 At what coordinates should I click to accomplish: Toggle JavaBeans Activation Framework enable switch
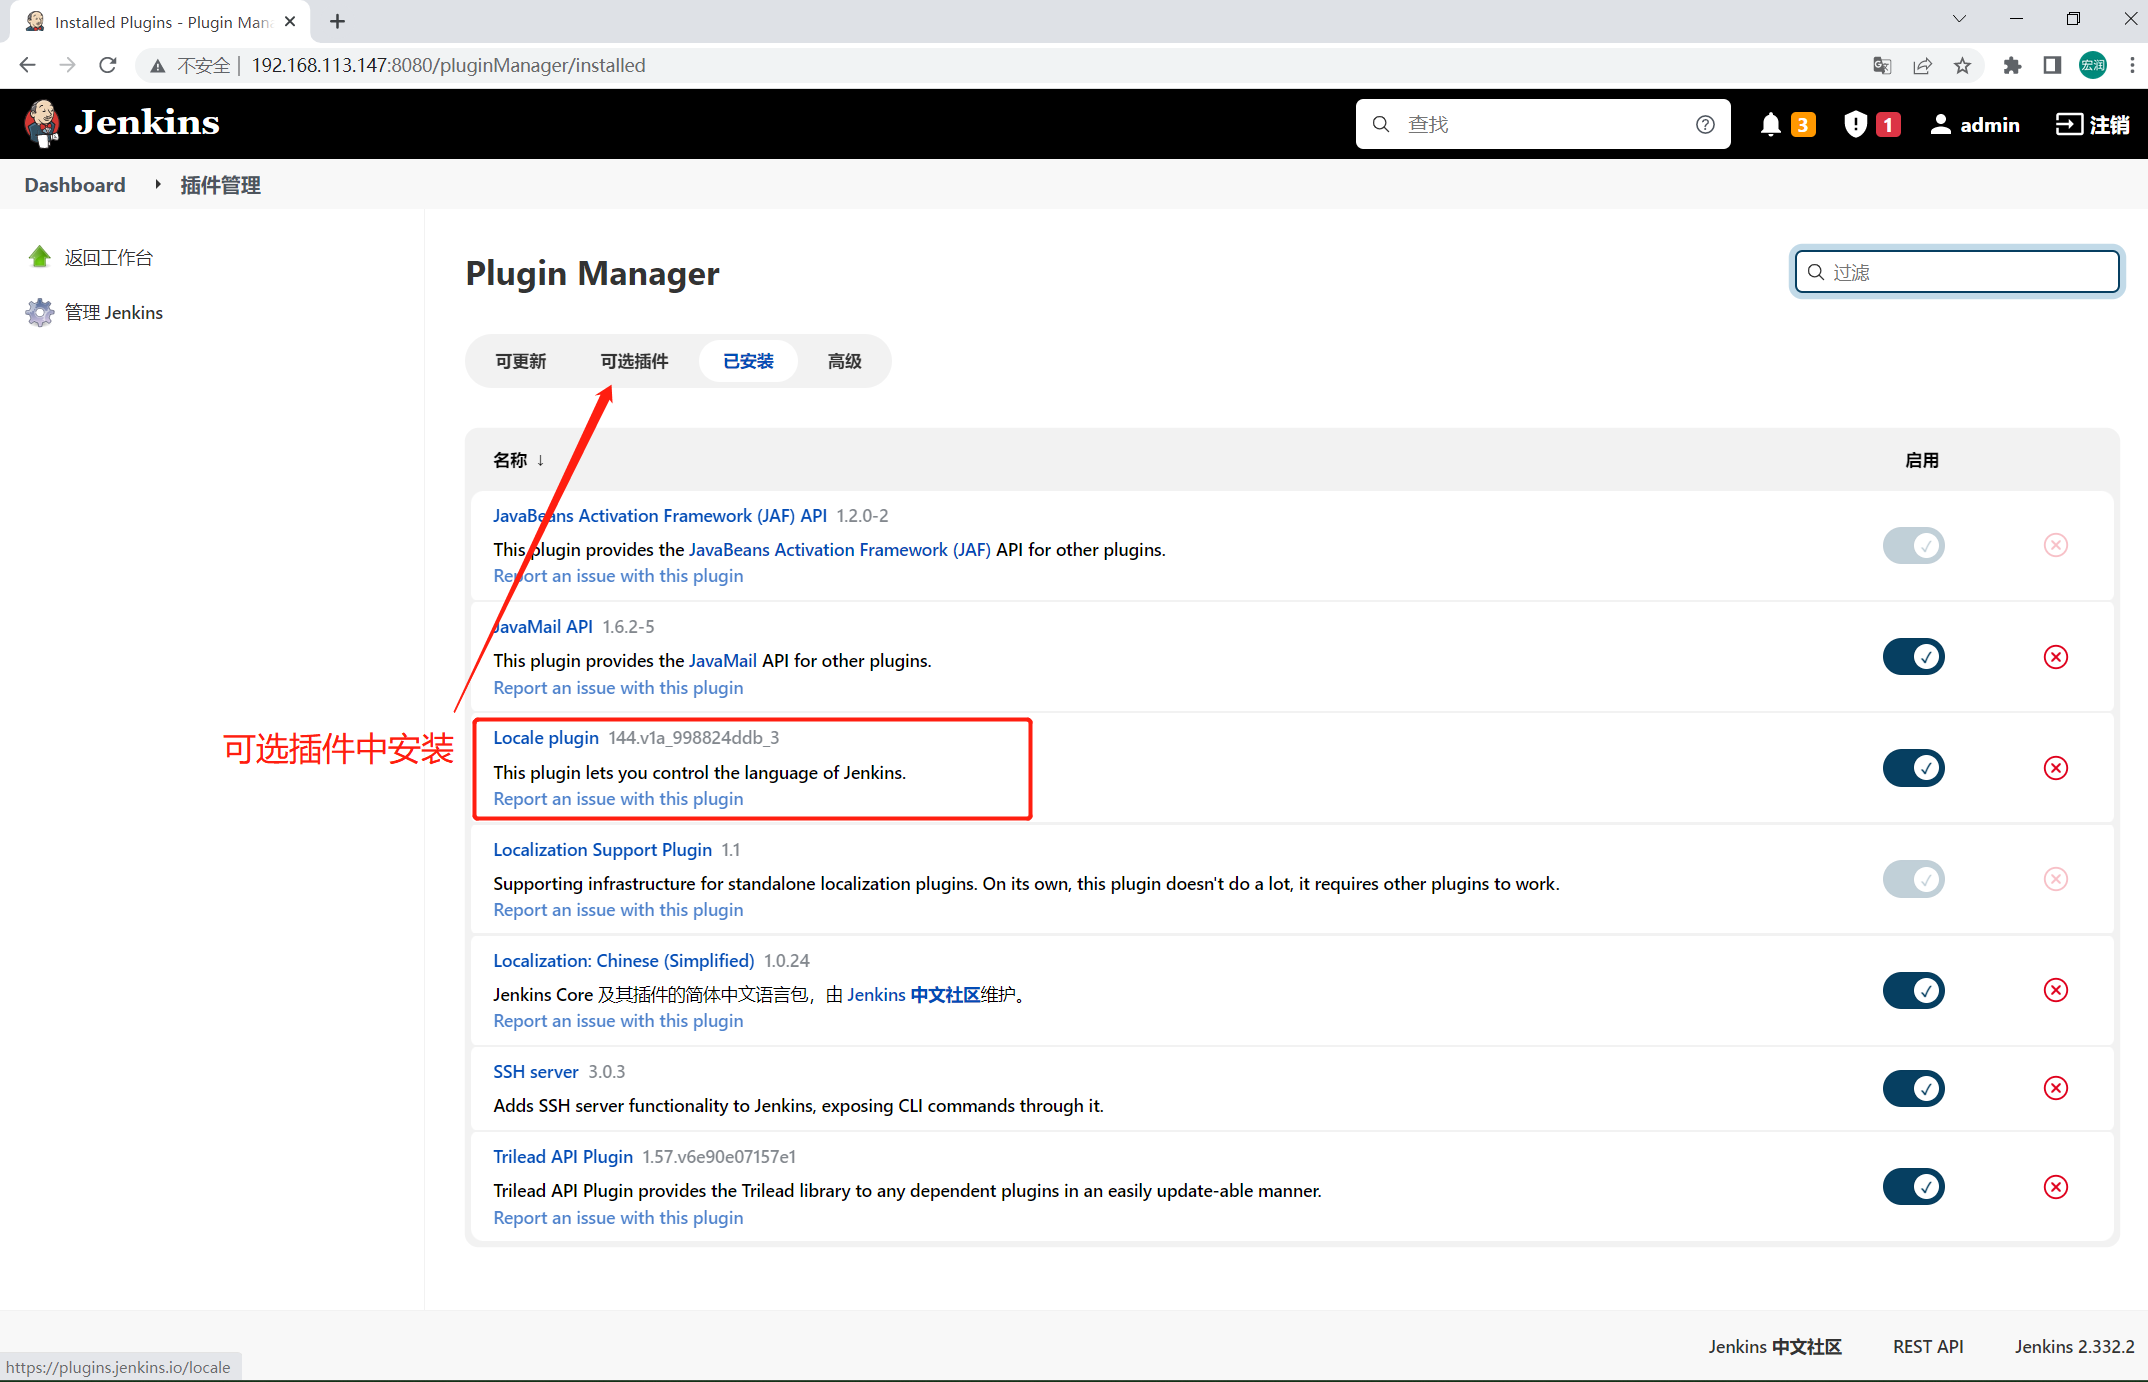point(1914,545)
